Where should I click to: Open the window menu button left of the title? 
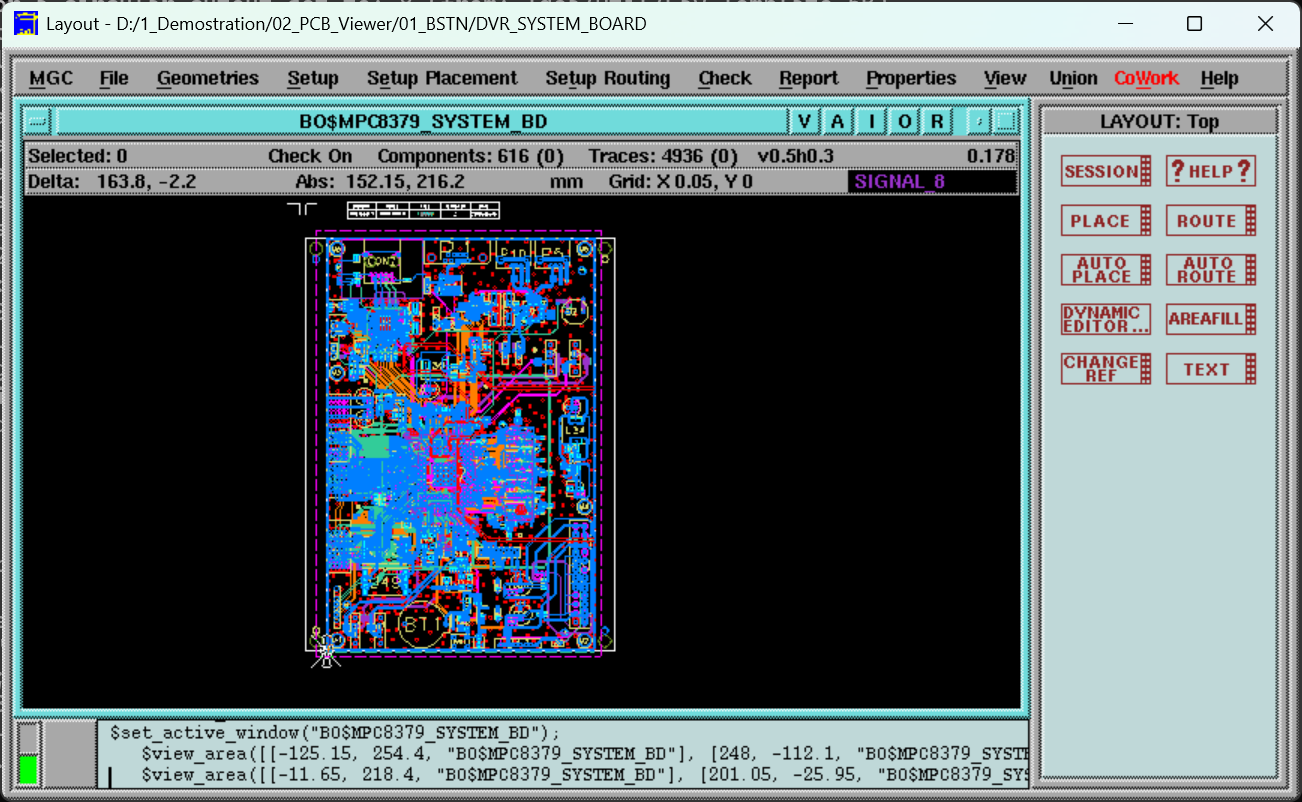coord(37,122)
